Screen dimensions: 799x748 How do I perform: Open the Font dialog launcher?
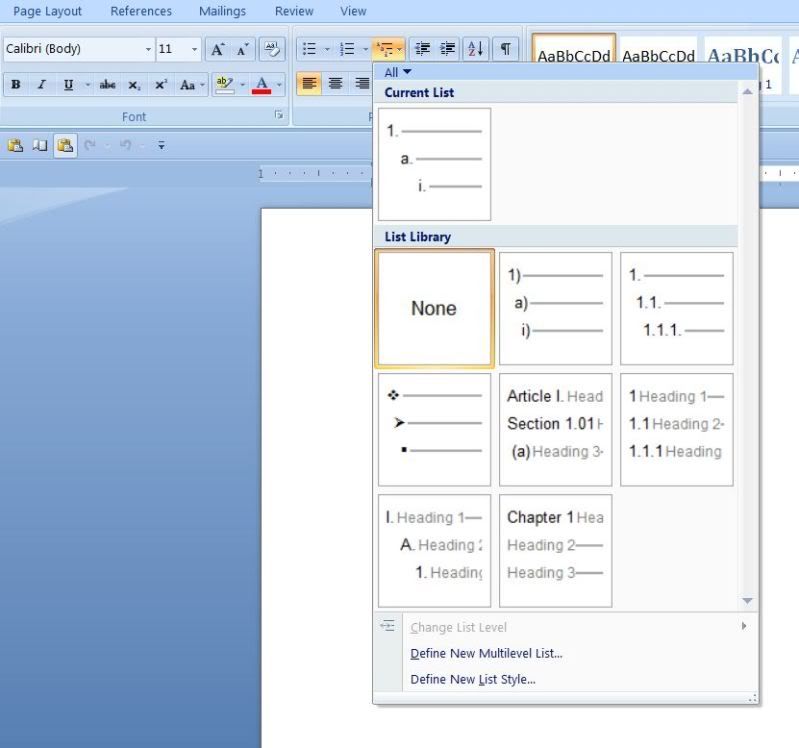point(279,115)
